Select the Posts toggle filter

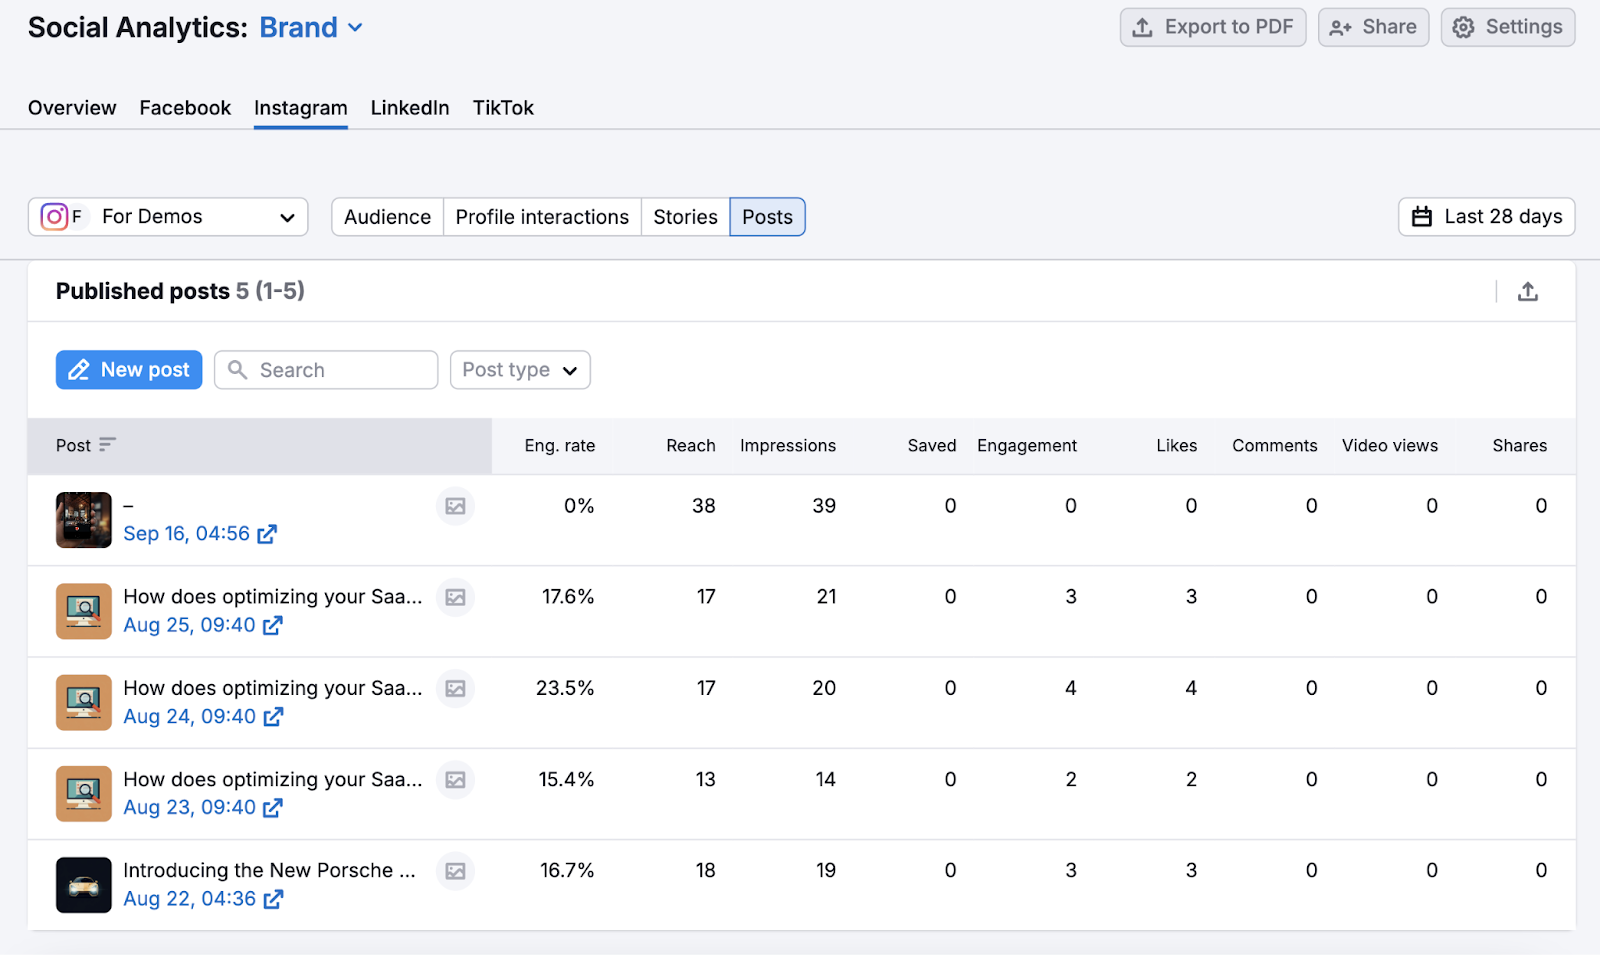(767, 217)
